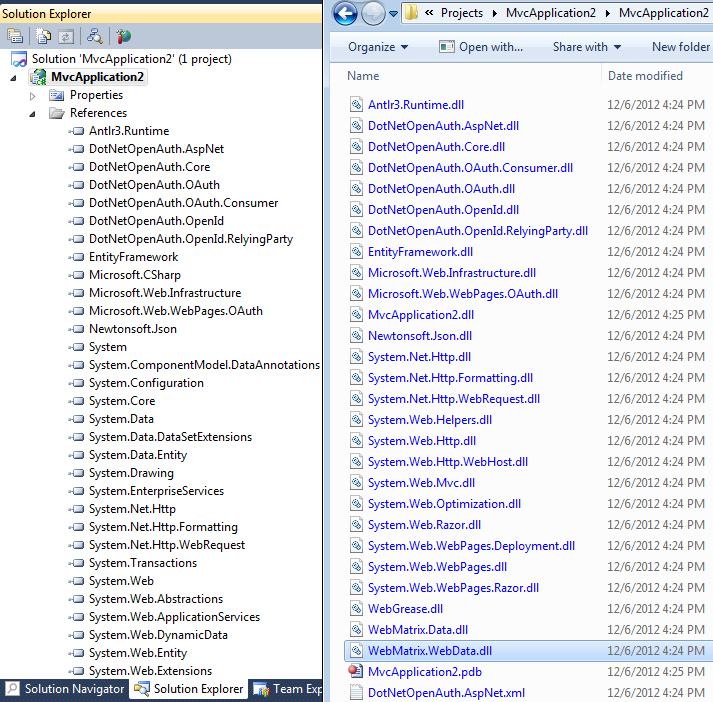This screenshot has width=713, height=702.
Task: Click the arrow after first MvcApplication2 breadcrumb
Action: [x=608, y=13]
